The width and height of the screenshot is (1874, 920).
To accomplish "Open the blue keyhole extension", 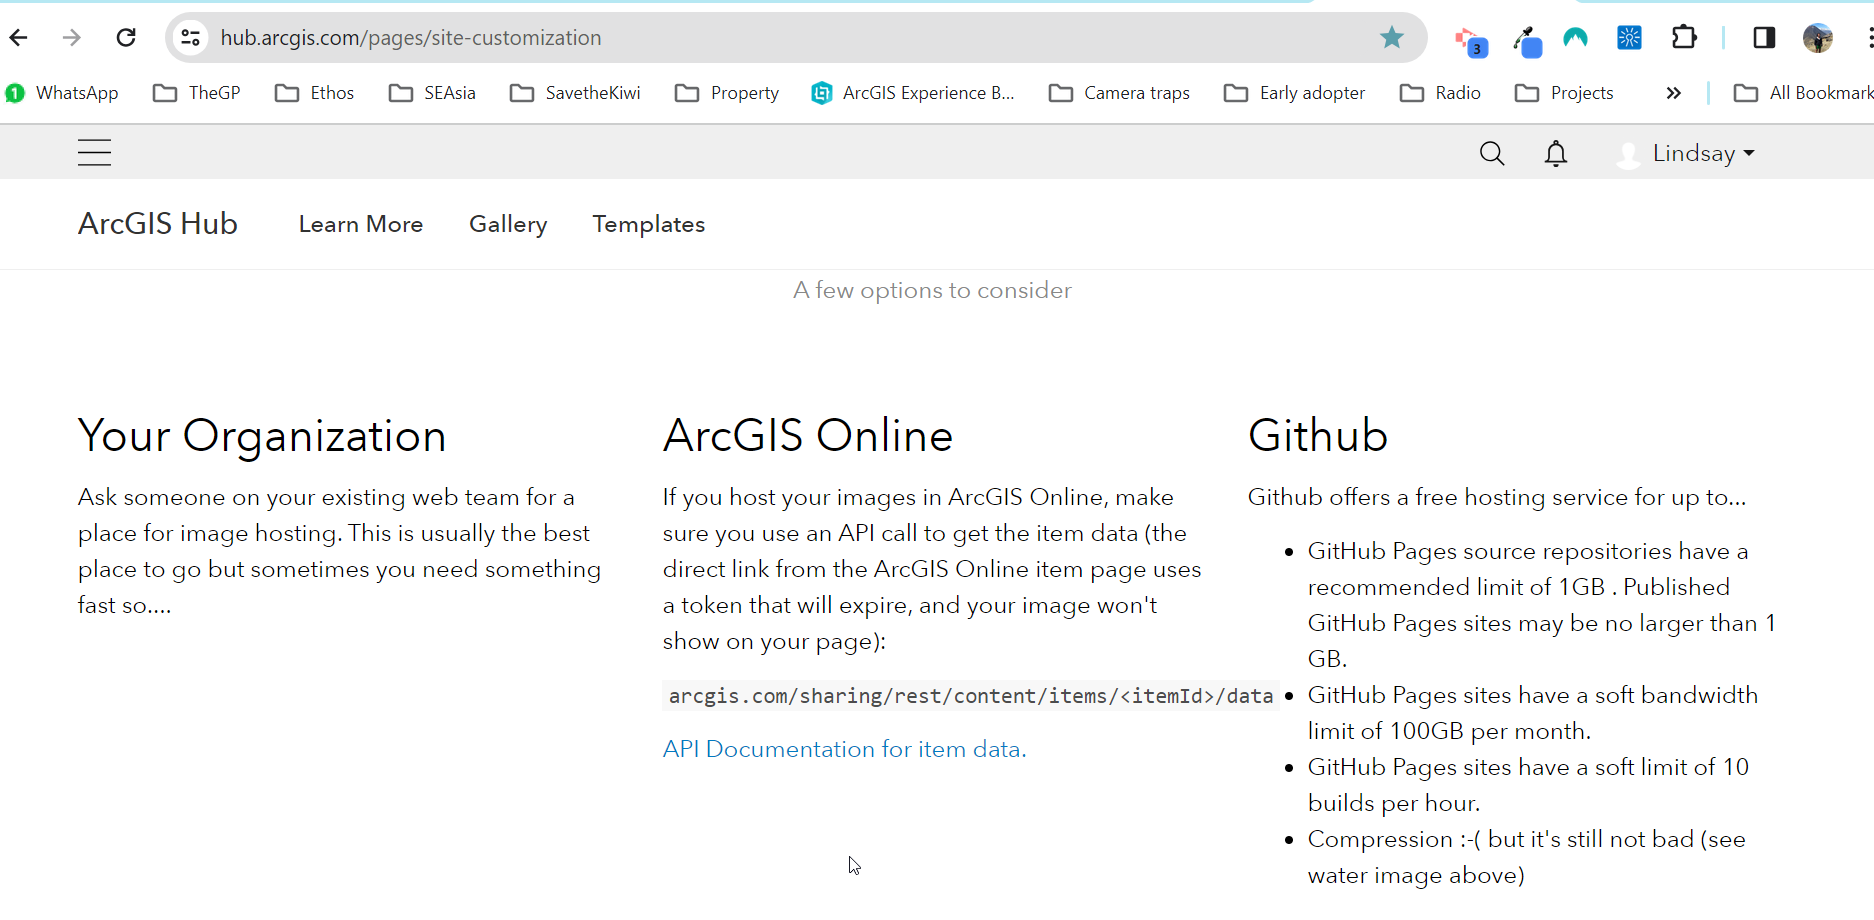I will [x=1630, y=38].
